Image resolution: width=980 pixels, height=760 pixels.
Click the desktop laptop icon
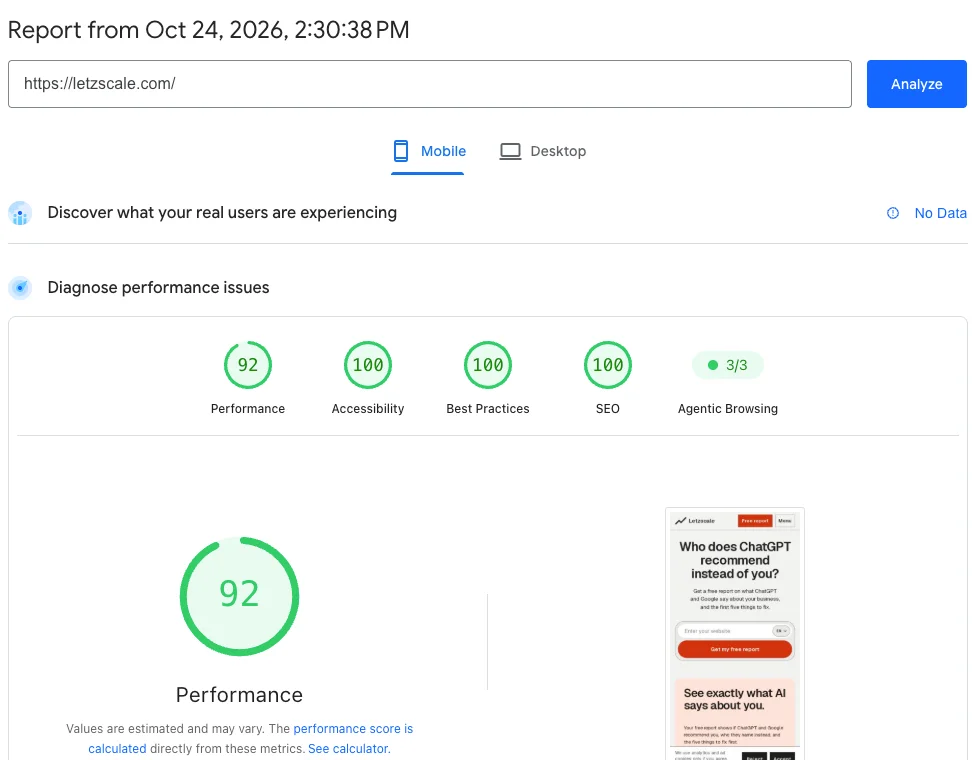510,151
